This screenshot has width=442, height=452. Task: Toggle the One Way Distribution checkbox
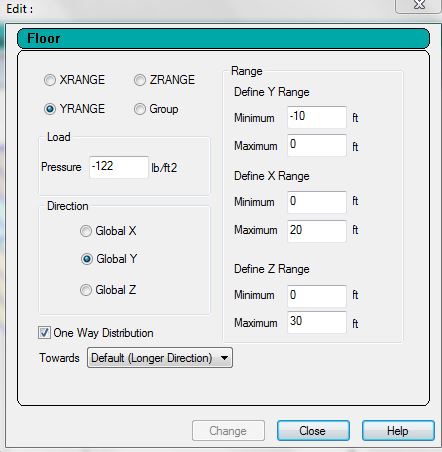point(44,333)
